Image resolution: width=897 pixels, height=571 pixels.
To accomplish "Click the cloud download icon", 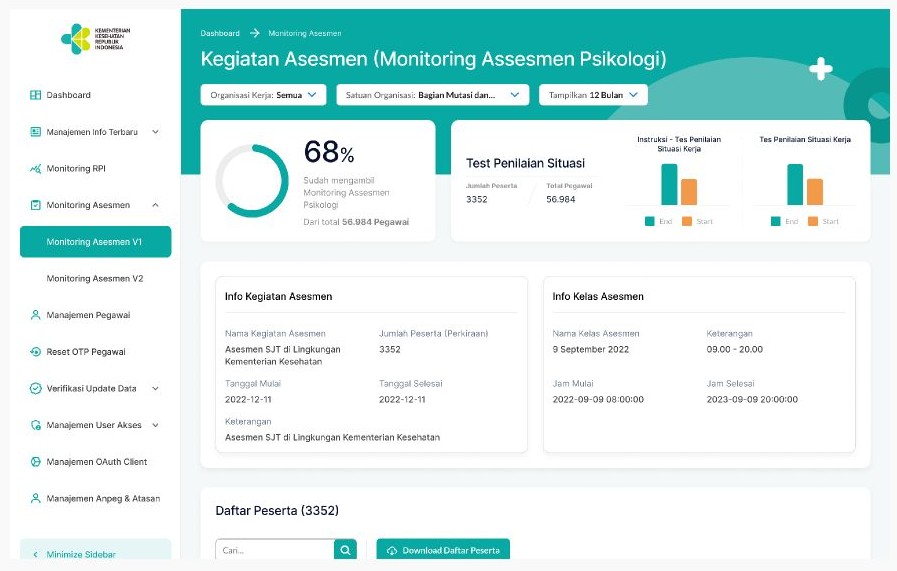I will [x=392, y=550].
